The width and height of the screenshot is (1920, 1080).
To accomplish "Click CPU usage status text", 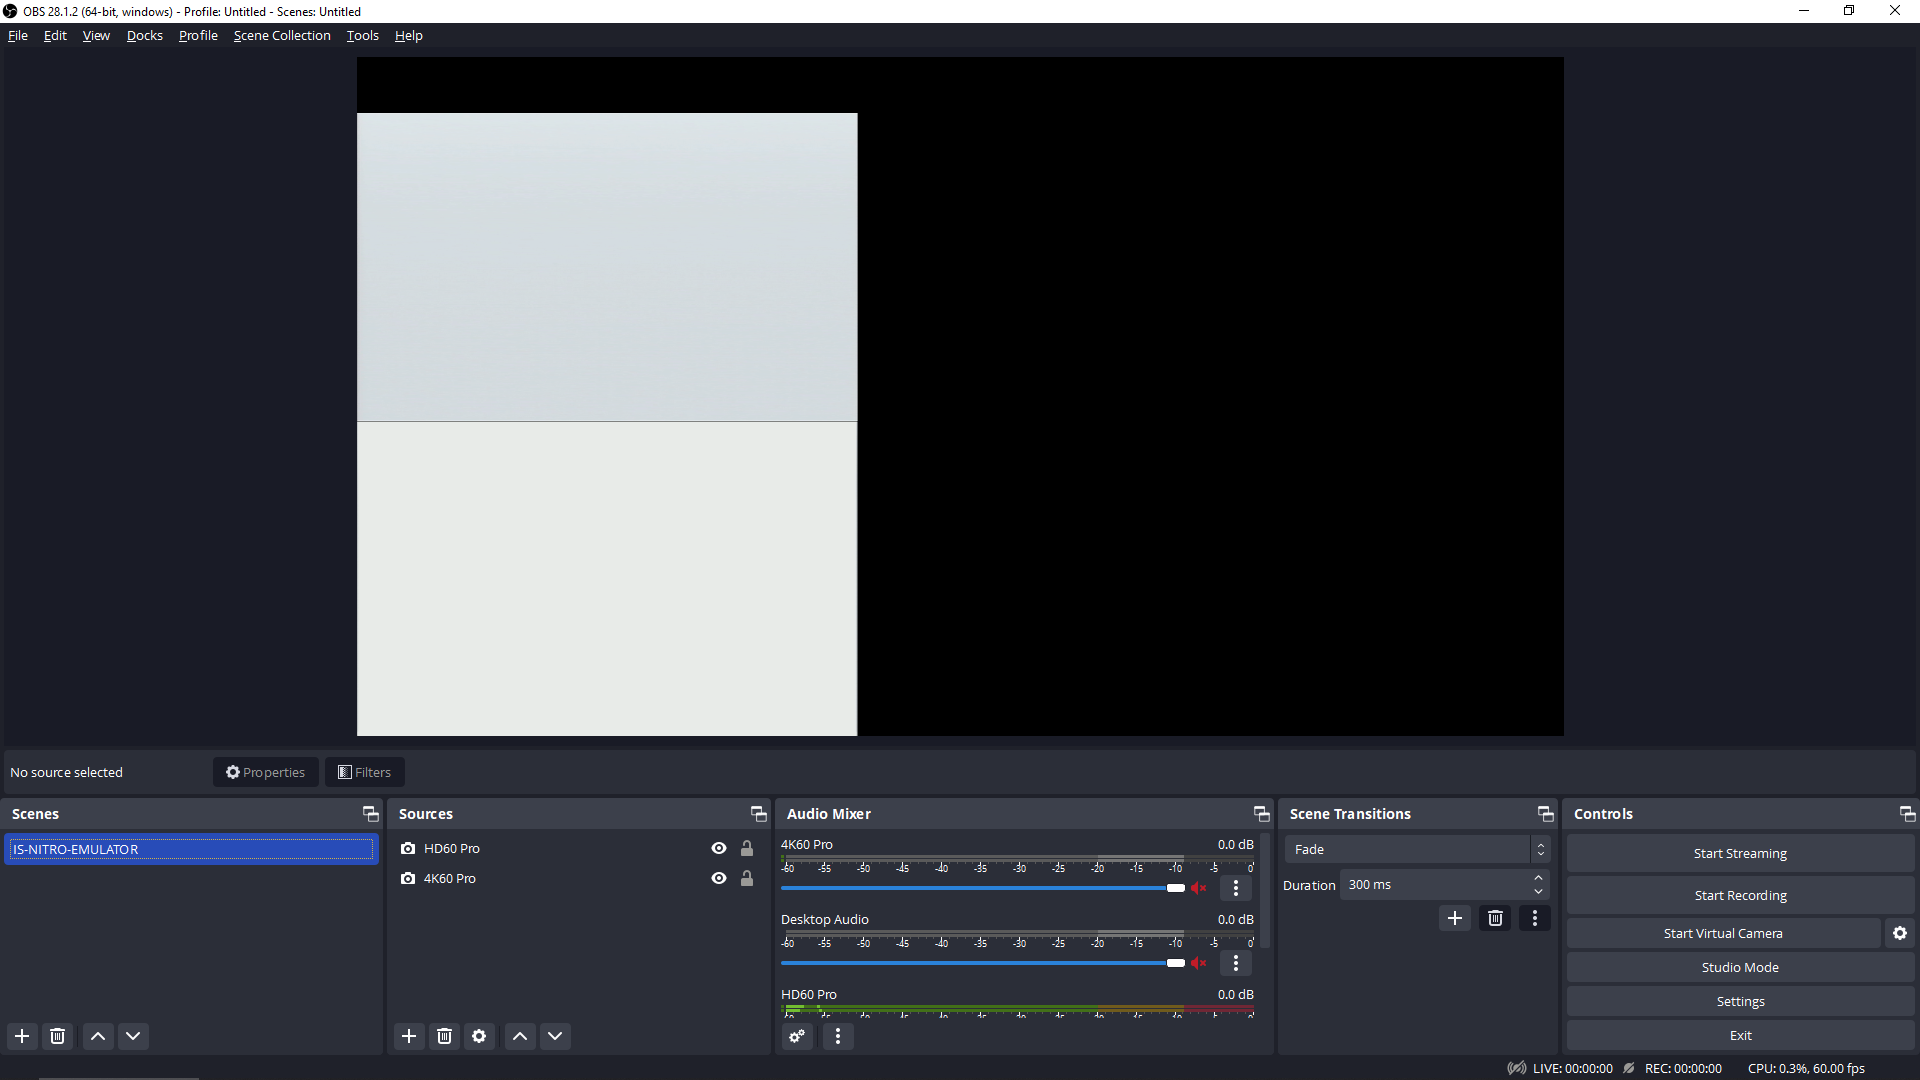I will click(x=1806, y=1068).
